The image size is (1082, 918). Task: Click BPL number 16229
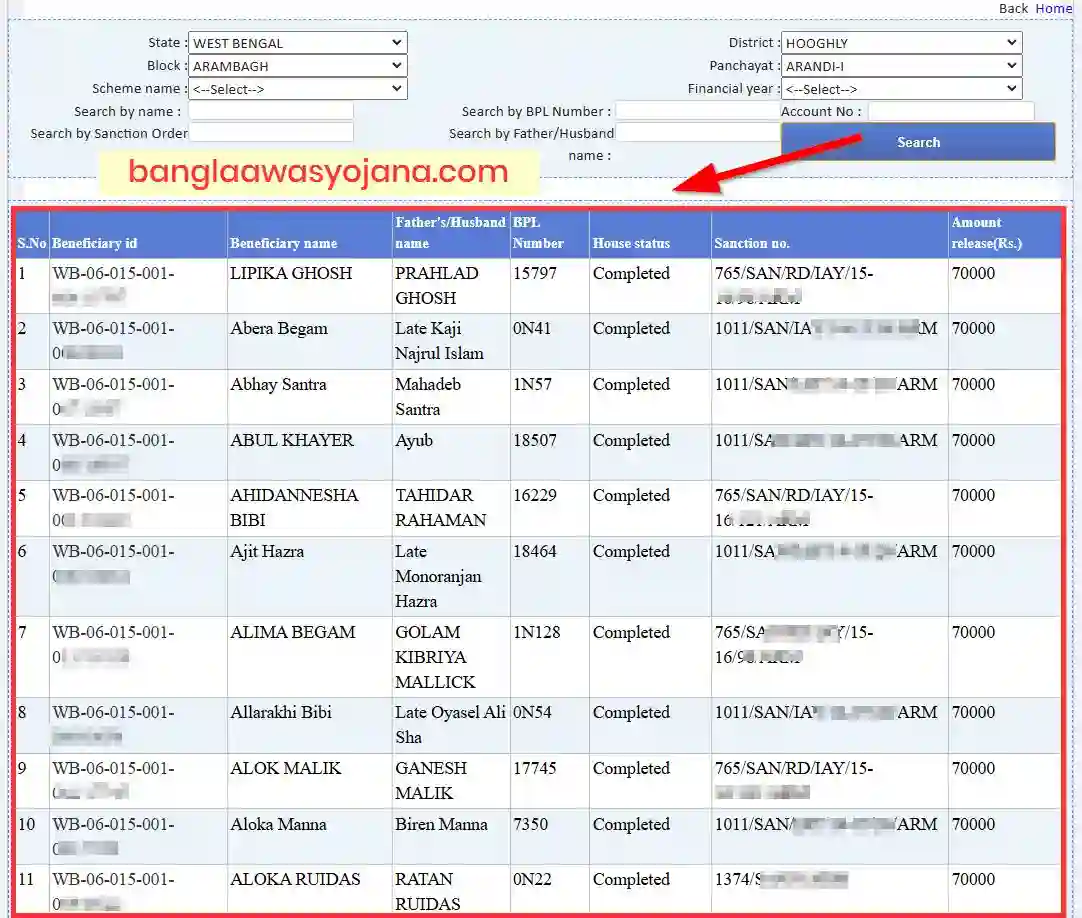pos(535,496)
